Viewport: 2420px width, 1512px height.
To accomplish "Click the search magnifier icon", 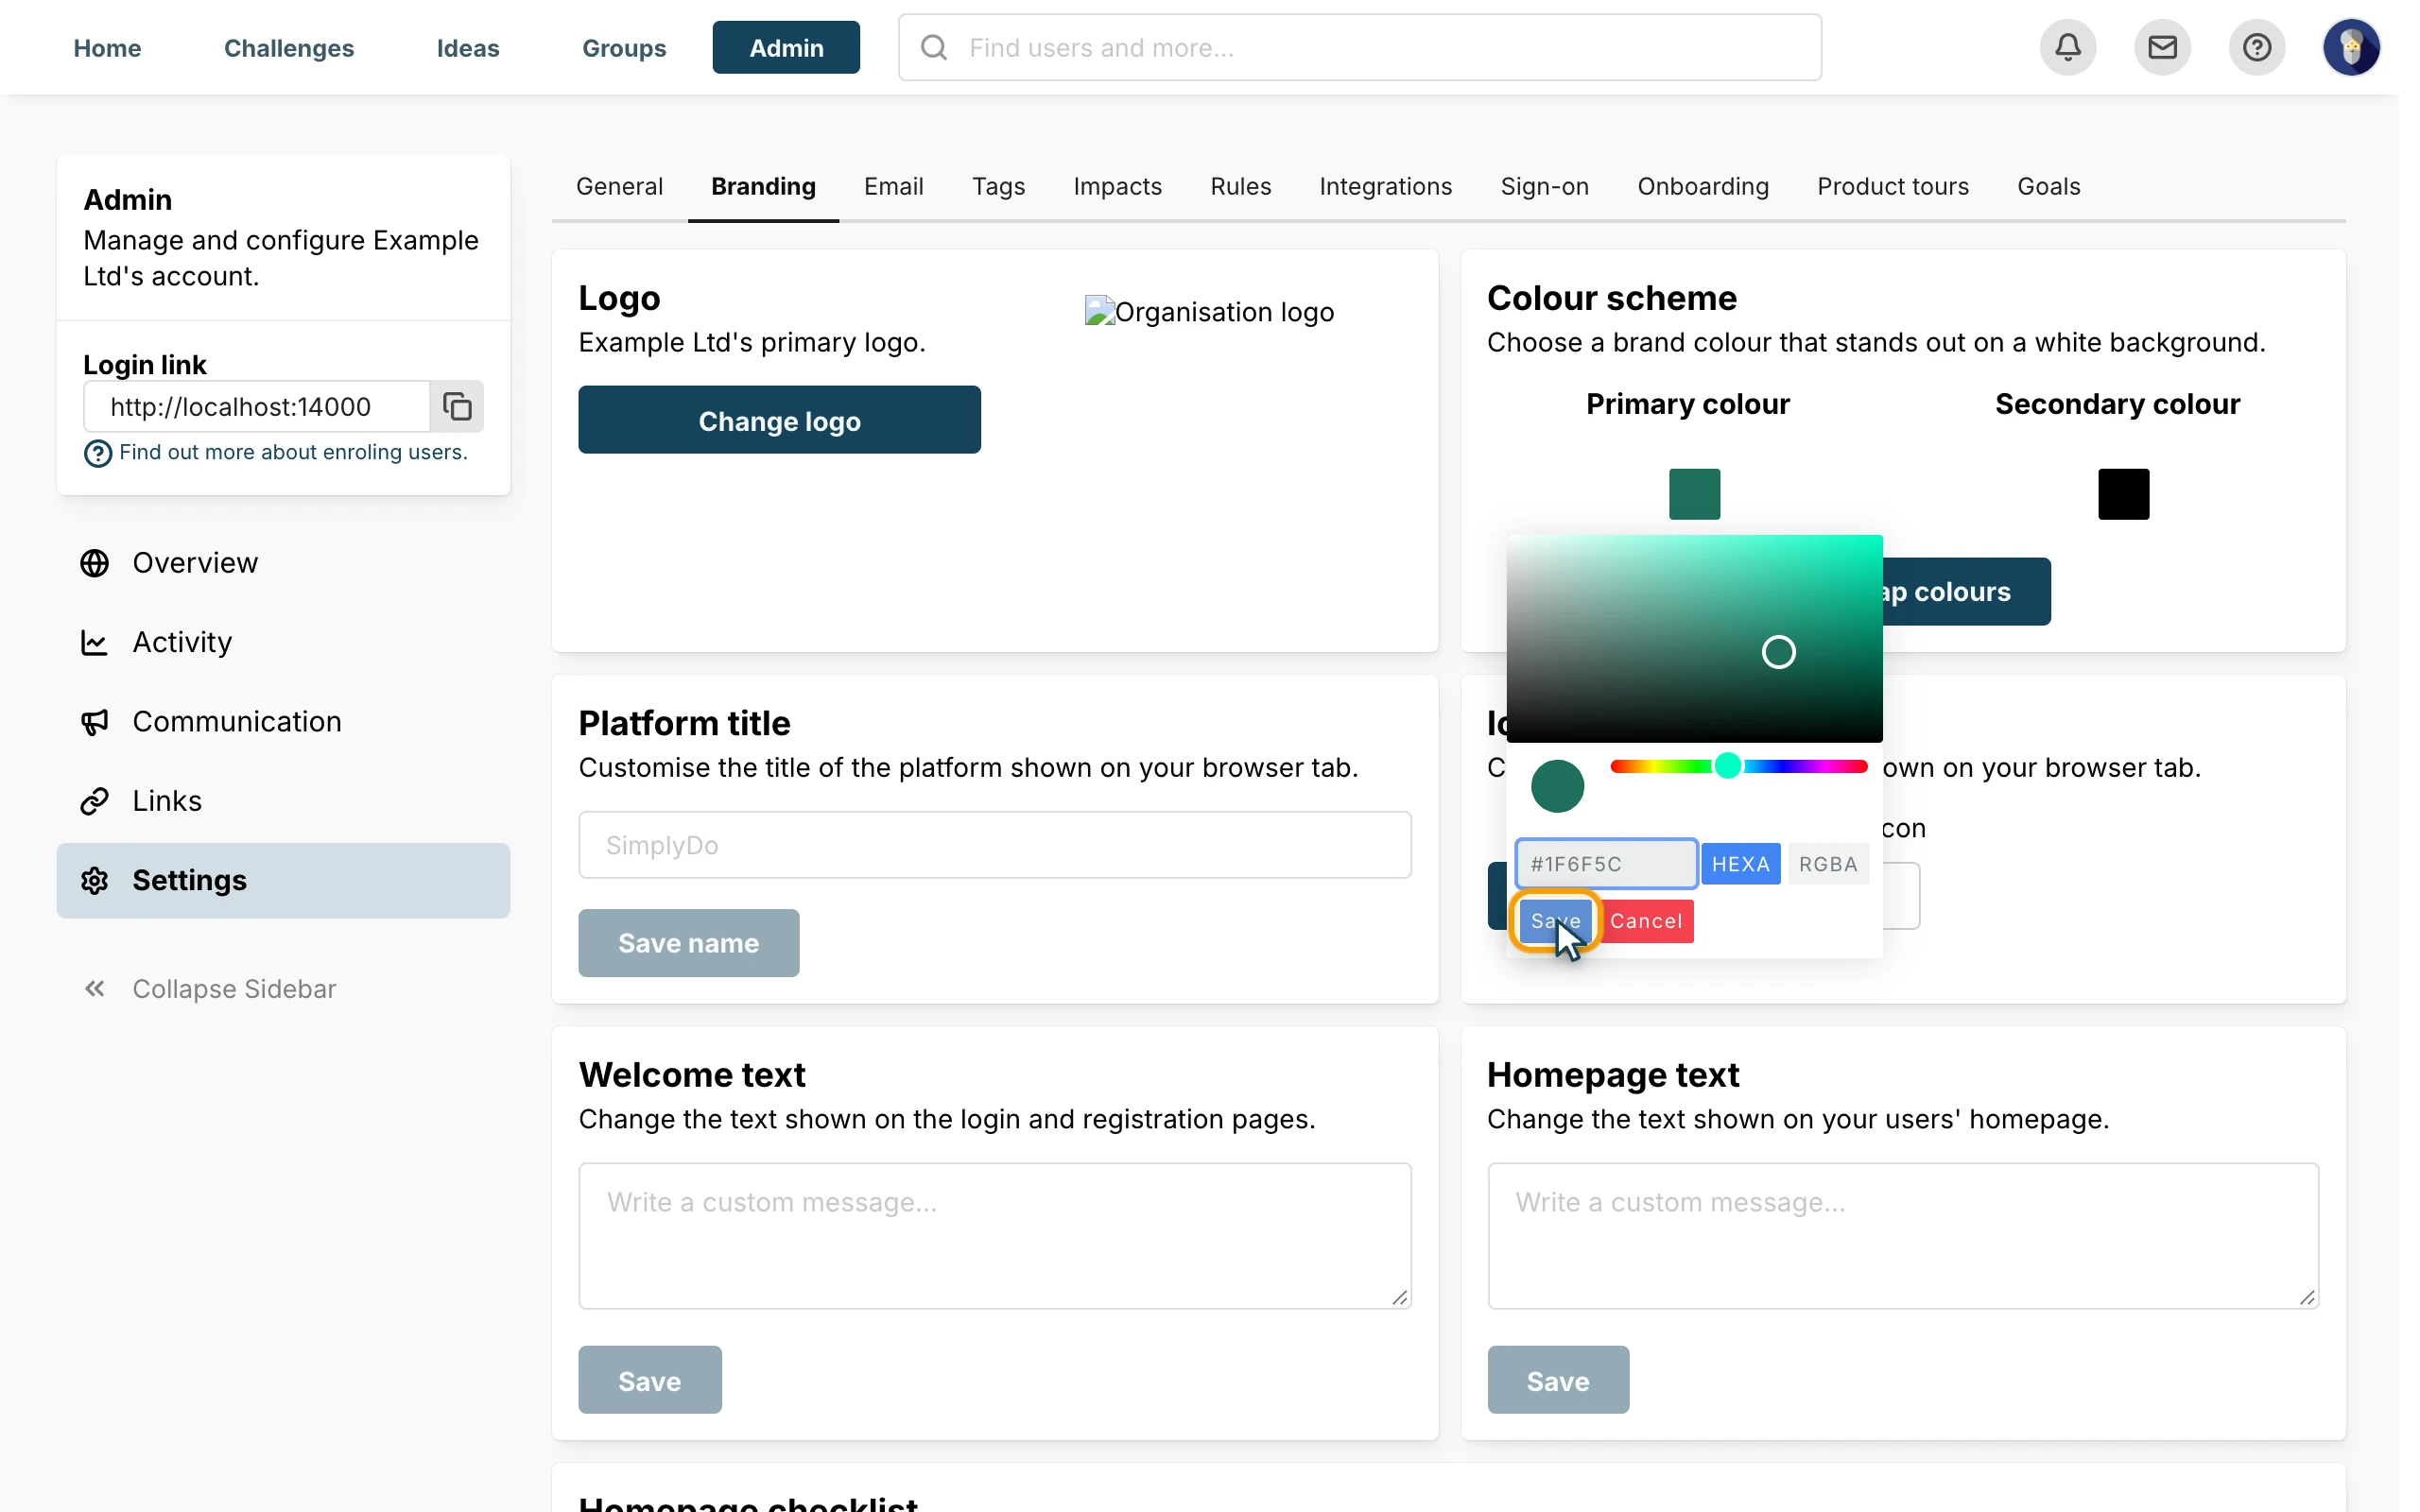I will click(x=933, y=47).
